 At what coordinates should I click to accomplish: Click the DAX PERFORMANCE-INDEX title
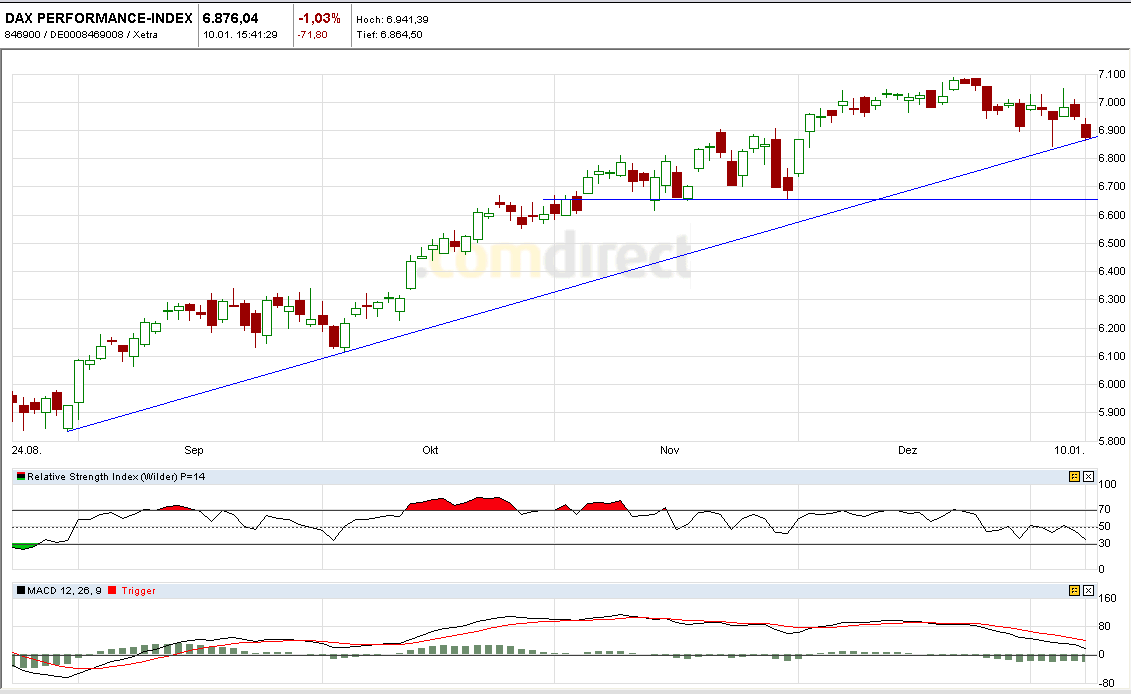click(97, 17)
